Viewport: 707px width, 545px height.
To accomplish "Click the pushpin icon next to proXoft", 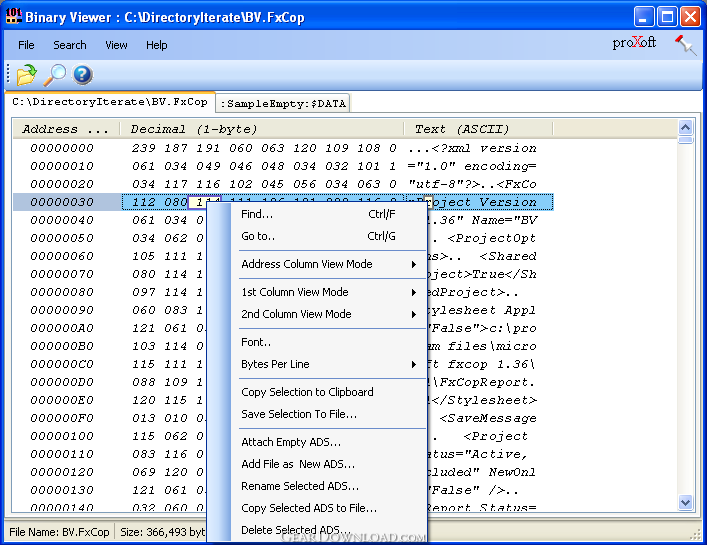I will pos(686,45).
